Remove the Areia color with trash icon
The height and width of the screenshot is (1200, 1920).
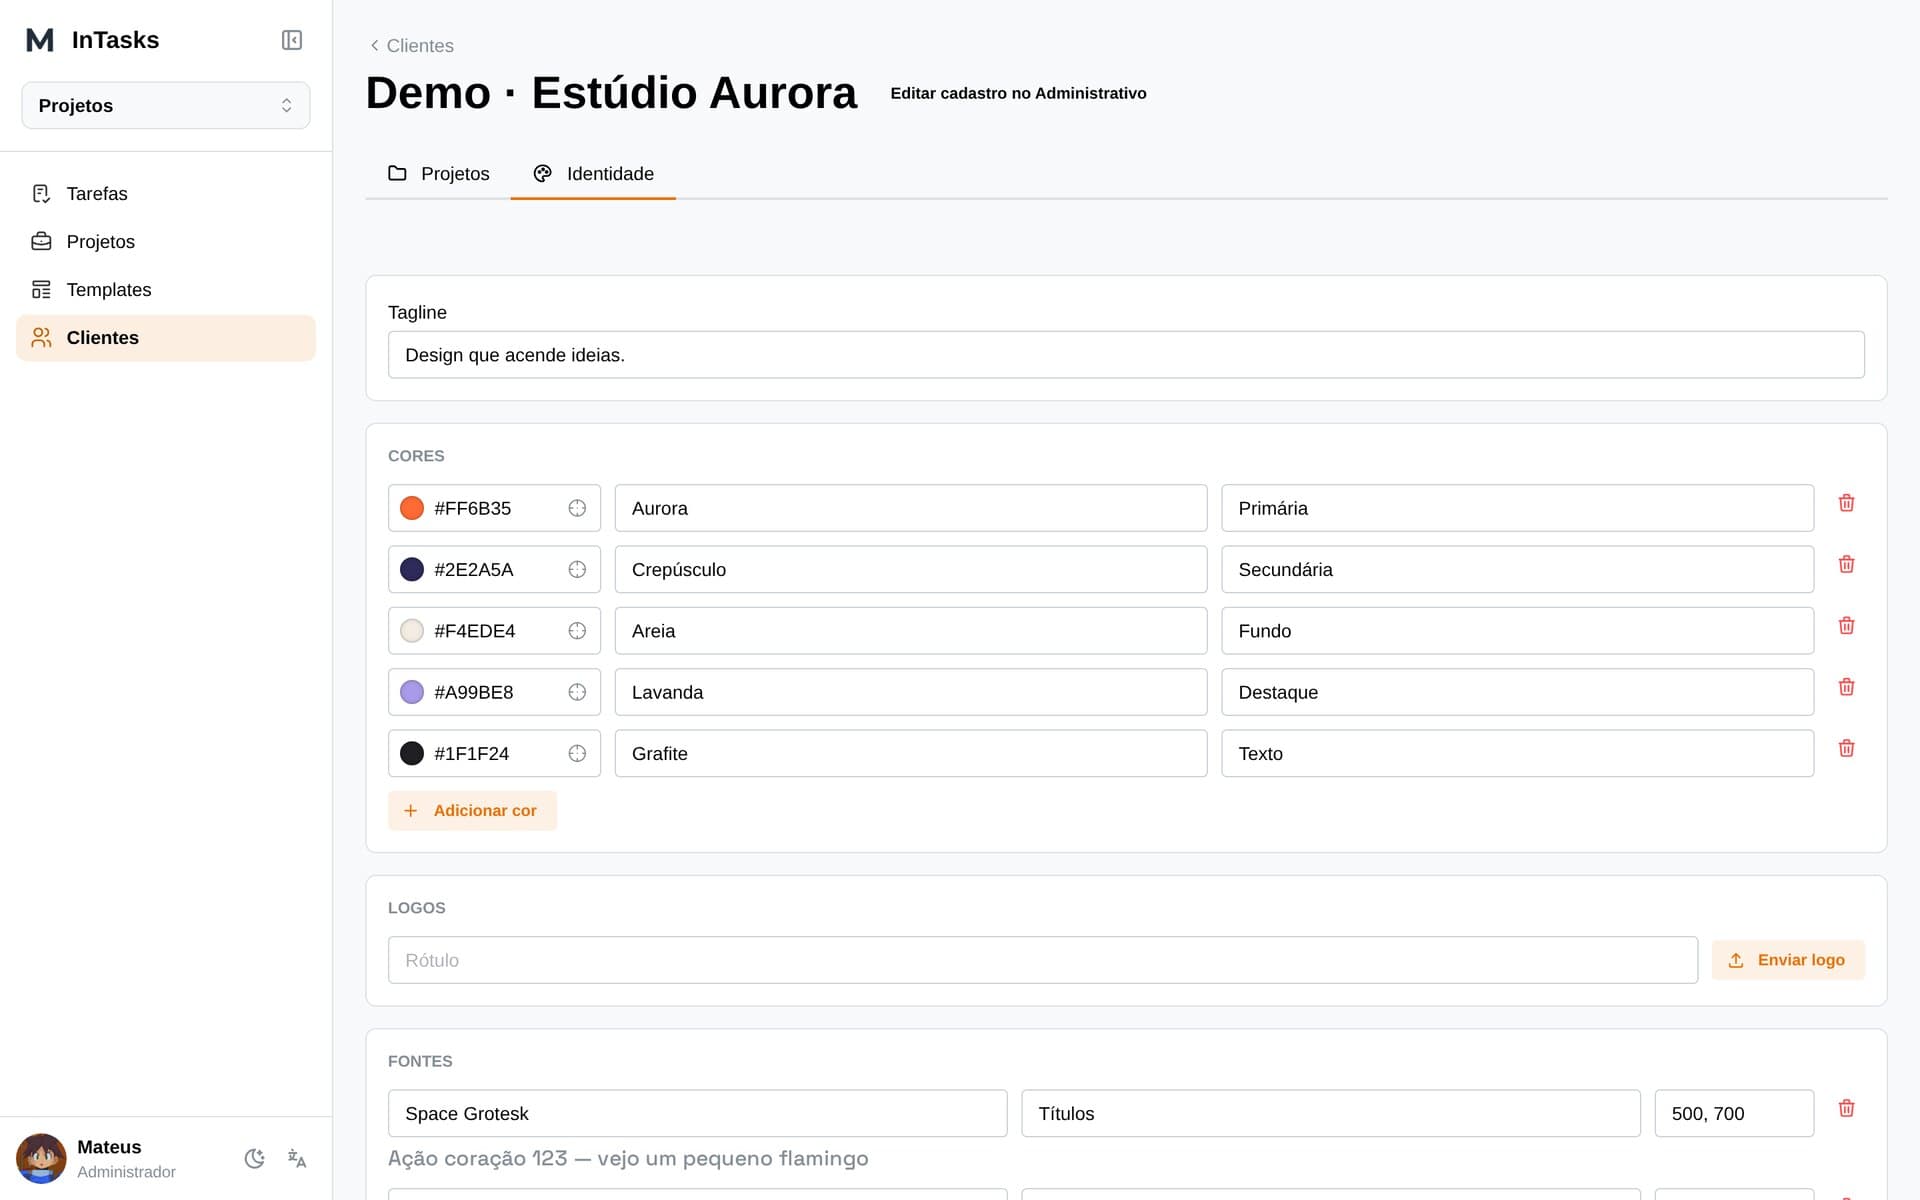[x=1846, y=625]
